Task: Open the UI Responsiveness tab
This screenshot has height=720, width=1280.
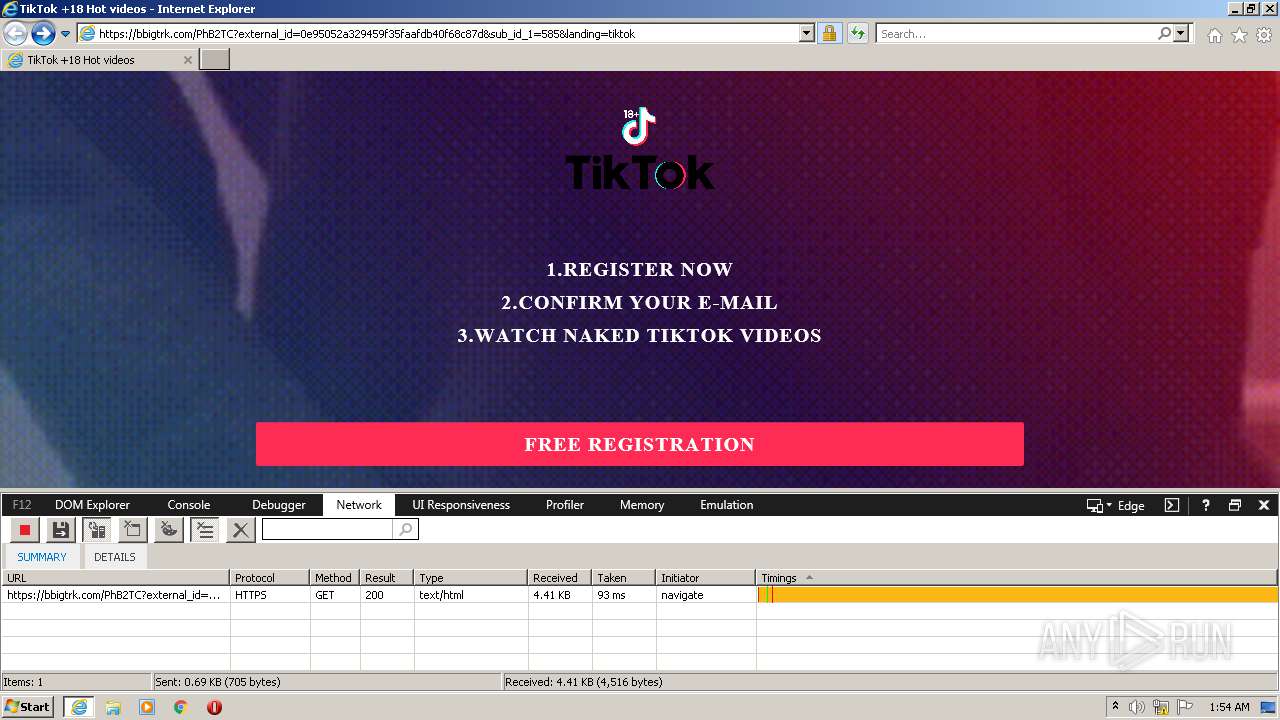Action: [461, 505]
